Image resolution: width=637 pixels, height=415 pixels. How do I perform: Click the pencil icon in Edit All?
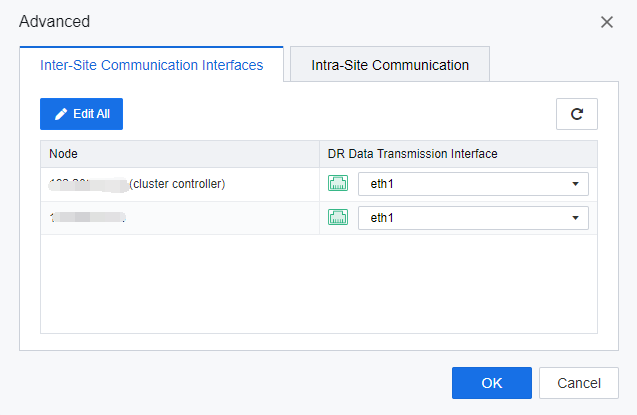61,114
